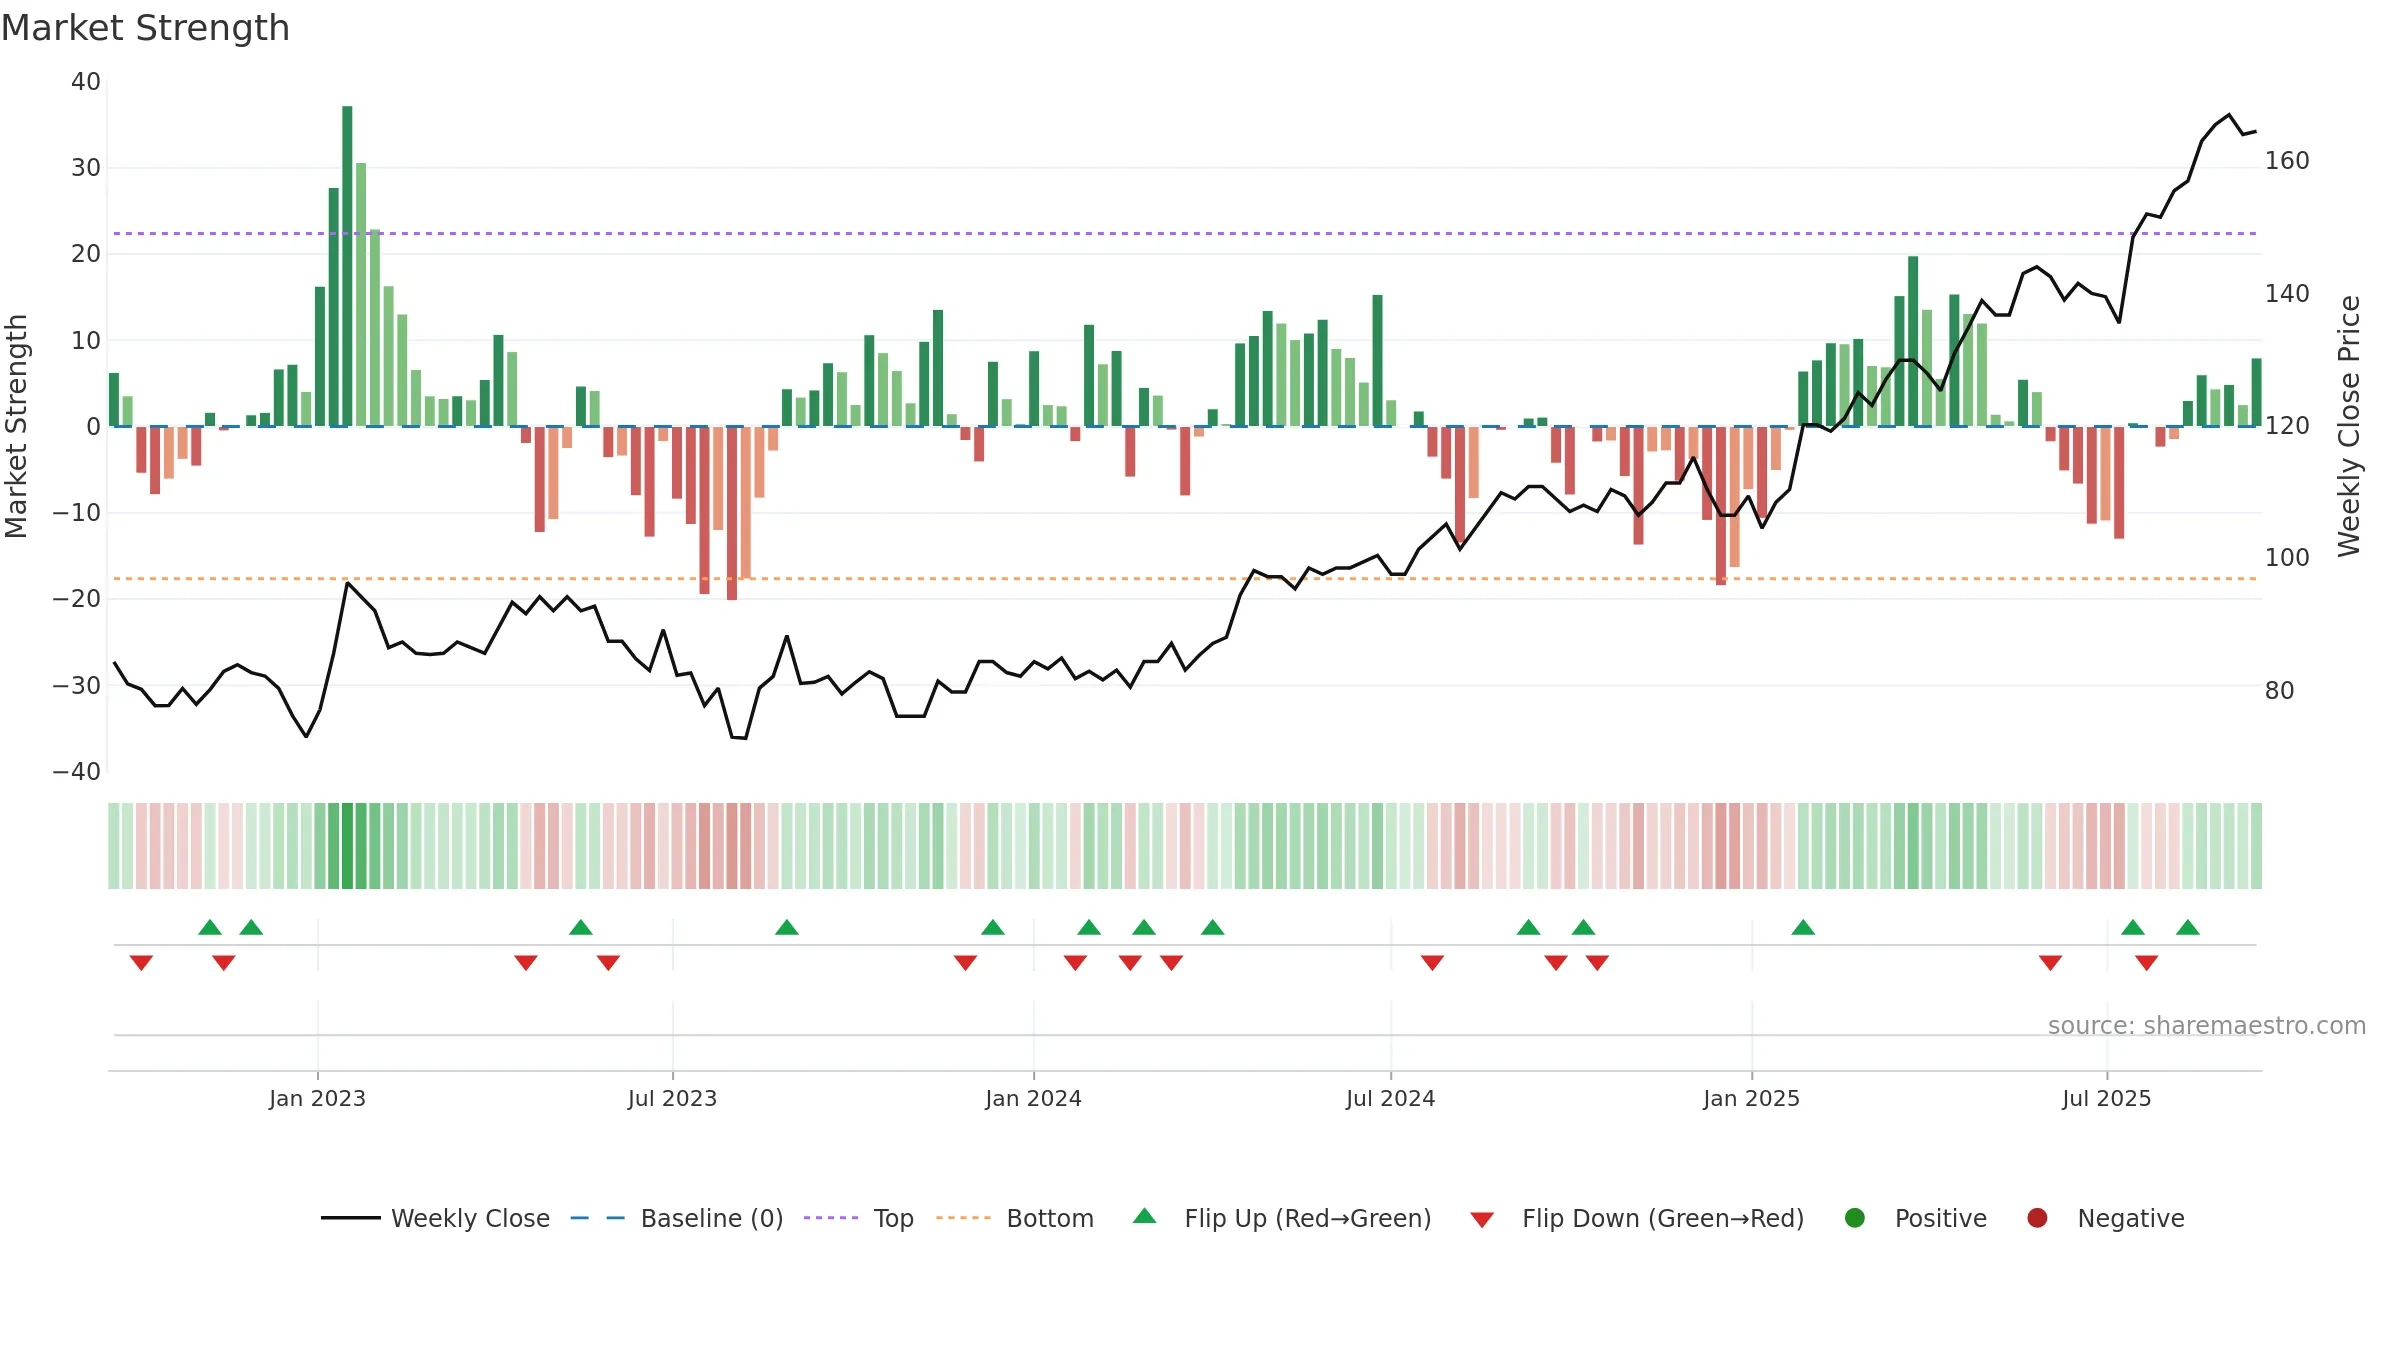Viewport: 2400px width, 1350px height.
Task: Click the green Positive circle legend icon
Action: click(x=1855, y=1218)
